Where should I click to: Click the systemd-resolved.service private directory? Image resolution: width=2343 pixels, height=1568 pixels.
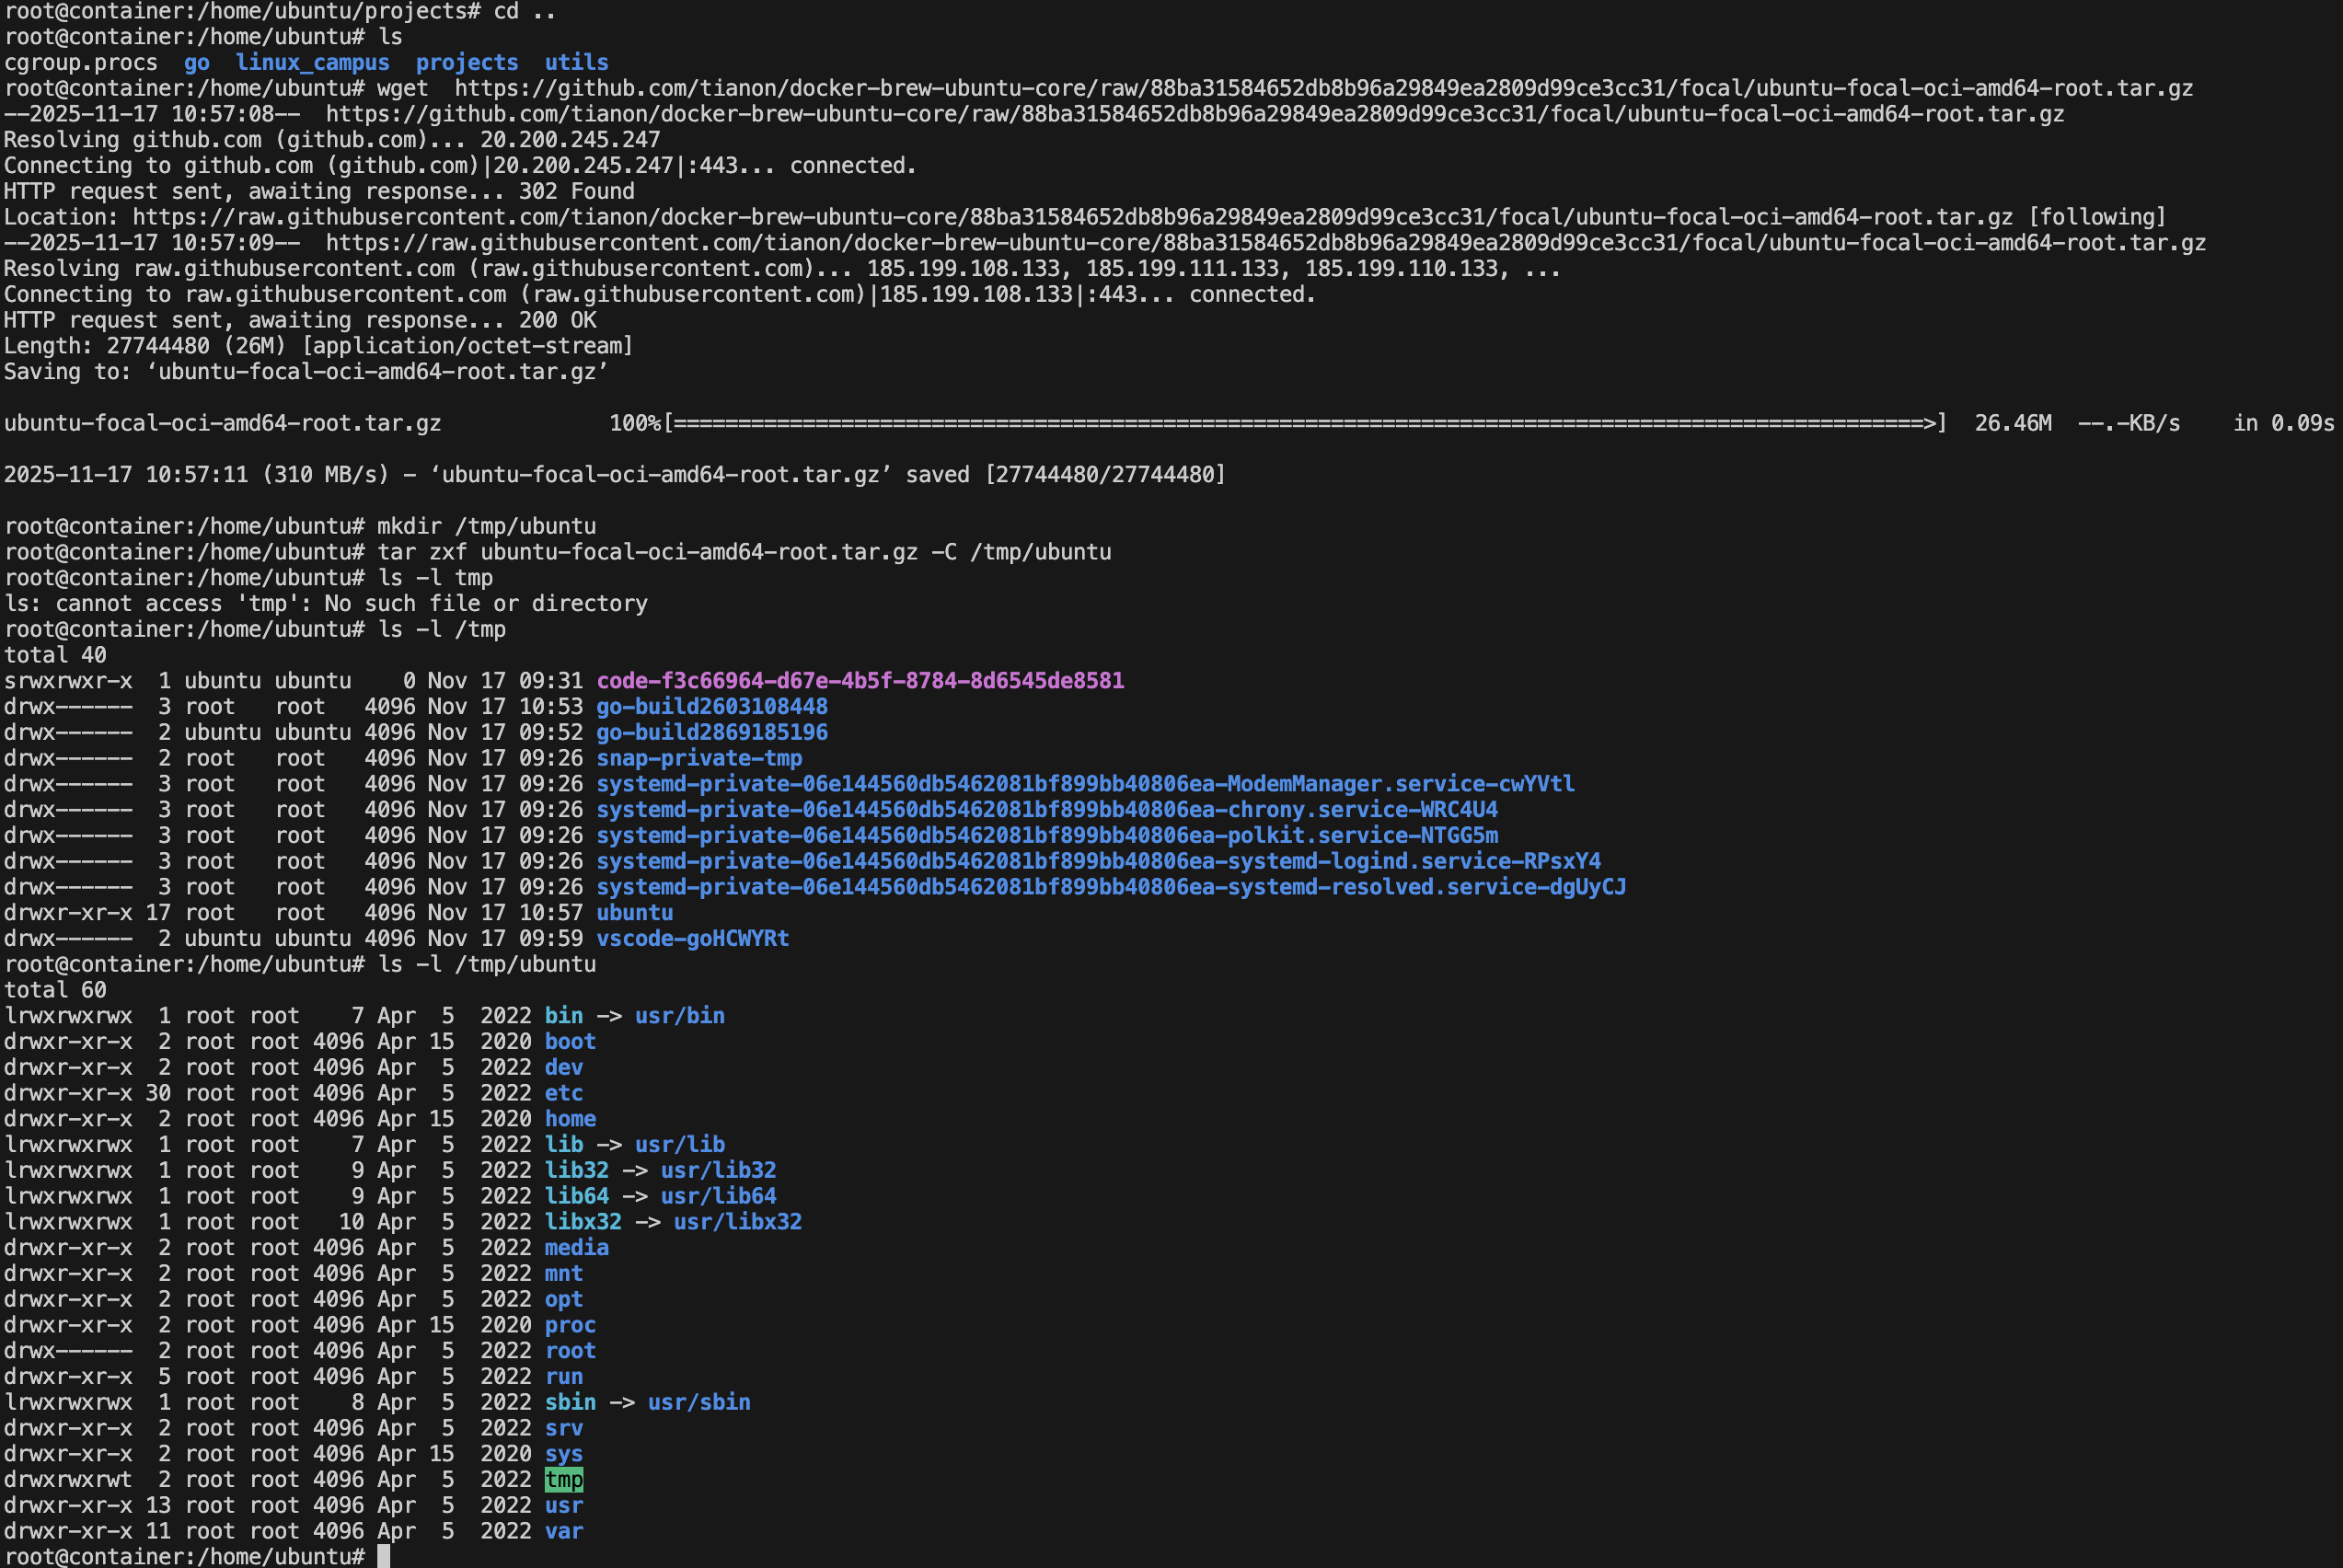[1110, 887]
